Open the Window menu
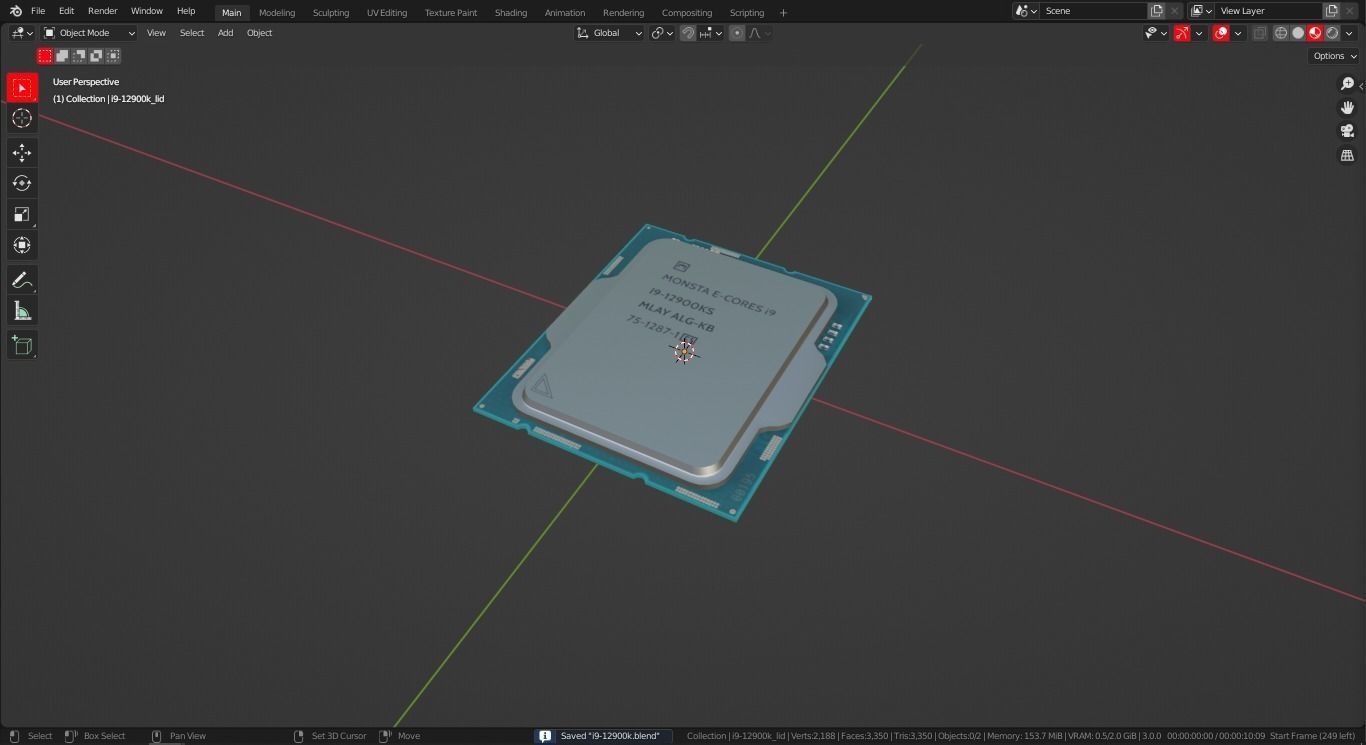 [x=147, y=11]
